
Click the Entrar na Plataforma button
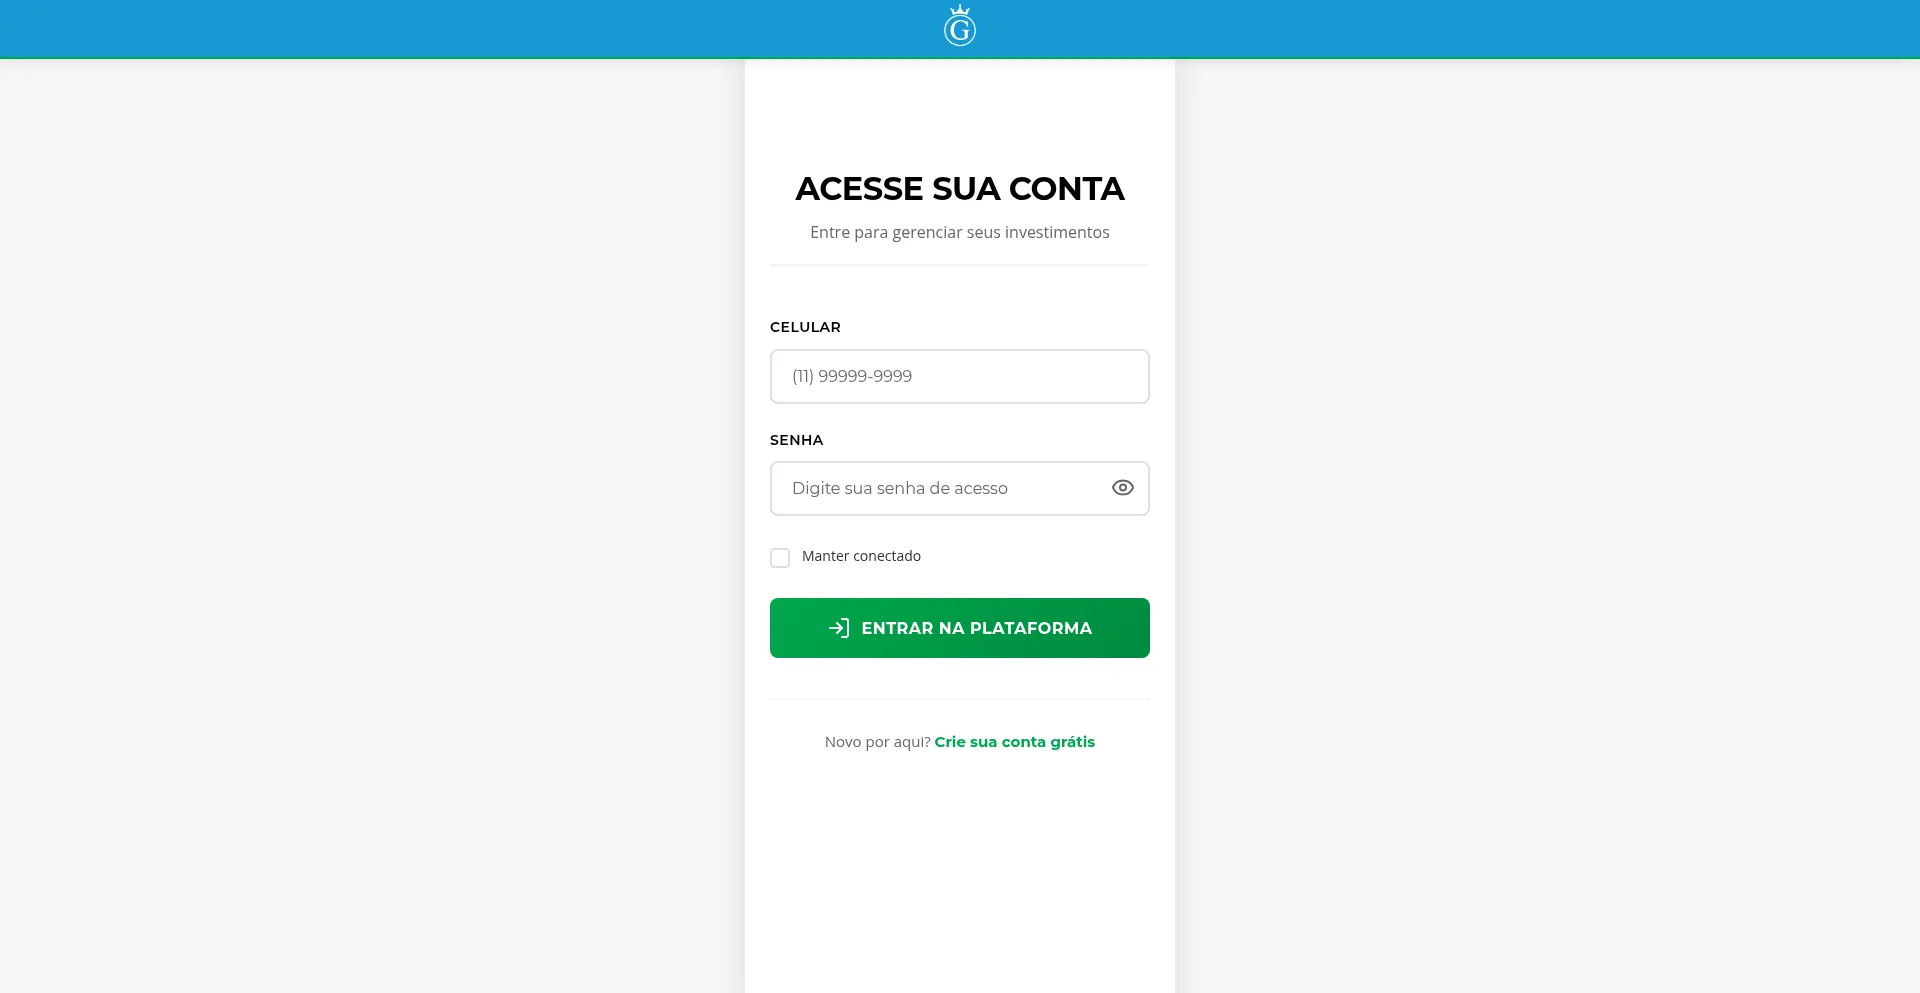(x=960, y=628)
